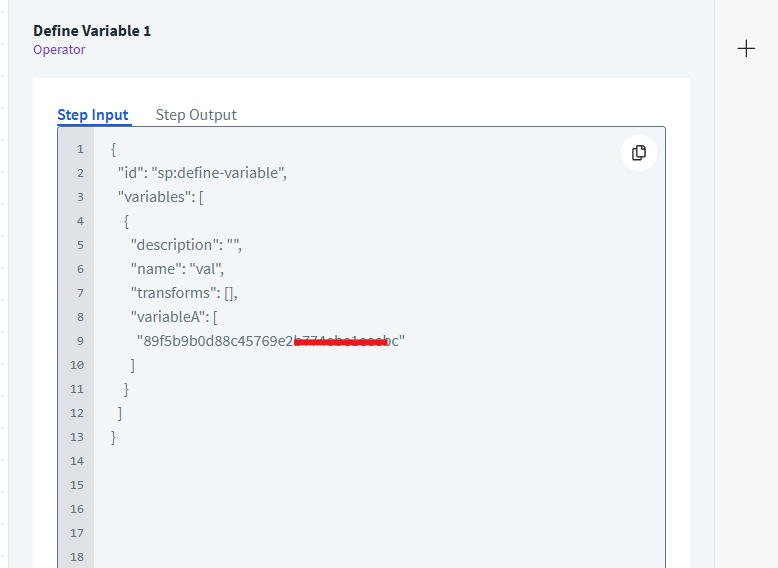Select line number 13 in the gutter
The width and height of the screenshot is (778, 568).
tap(78, 437)
